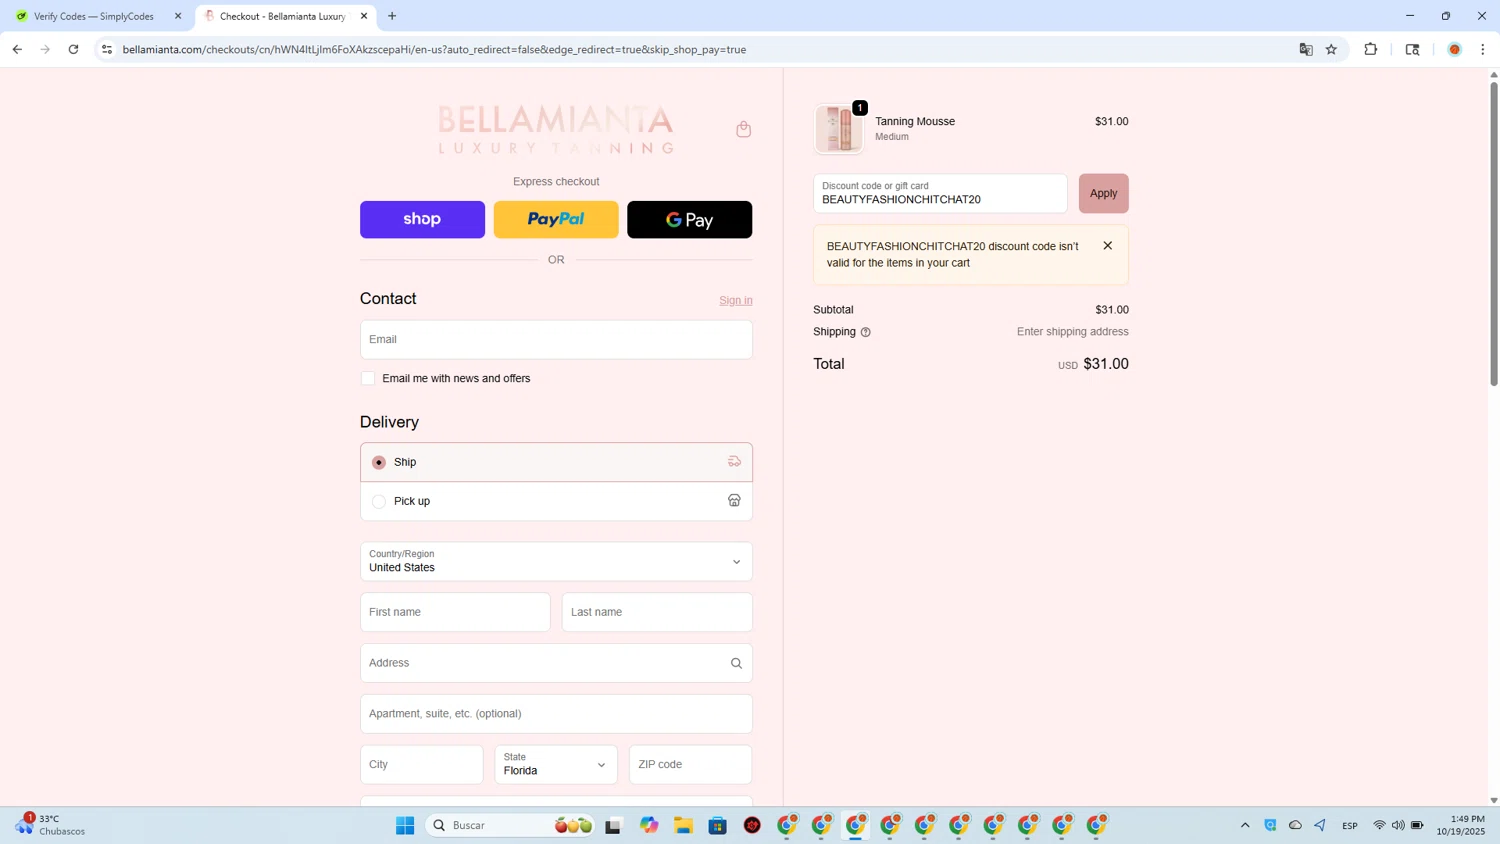Image resolution: width=1500 pixels, height=844 pixels.
Task: Open the Windows Start menu
Action: coord(405,825)
